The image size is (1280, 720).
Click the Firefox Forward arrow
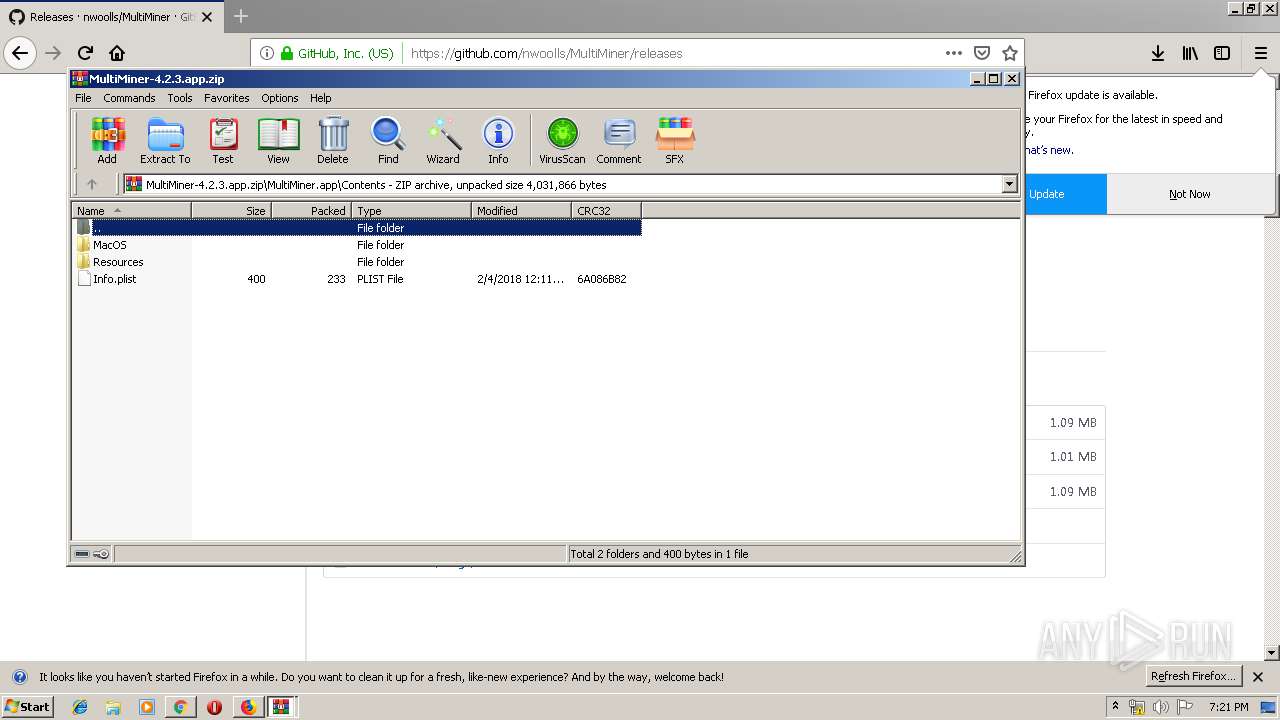click(x=53, y=53)
